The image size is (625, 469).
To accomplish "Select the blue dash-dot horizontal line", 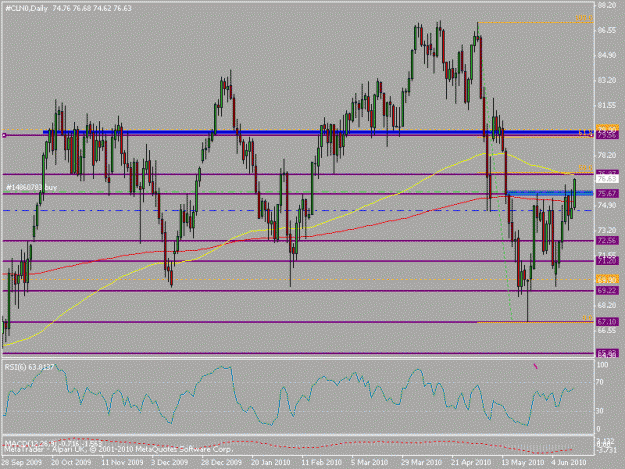I will click(x=297, y=210).
